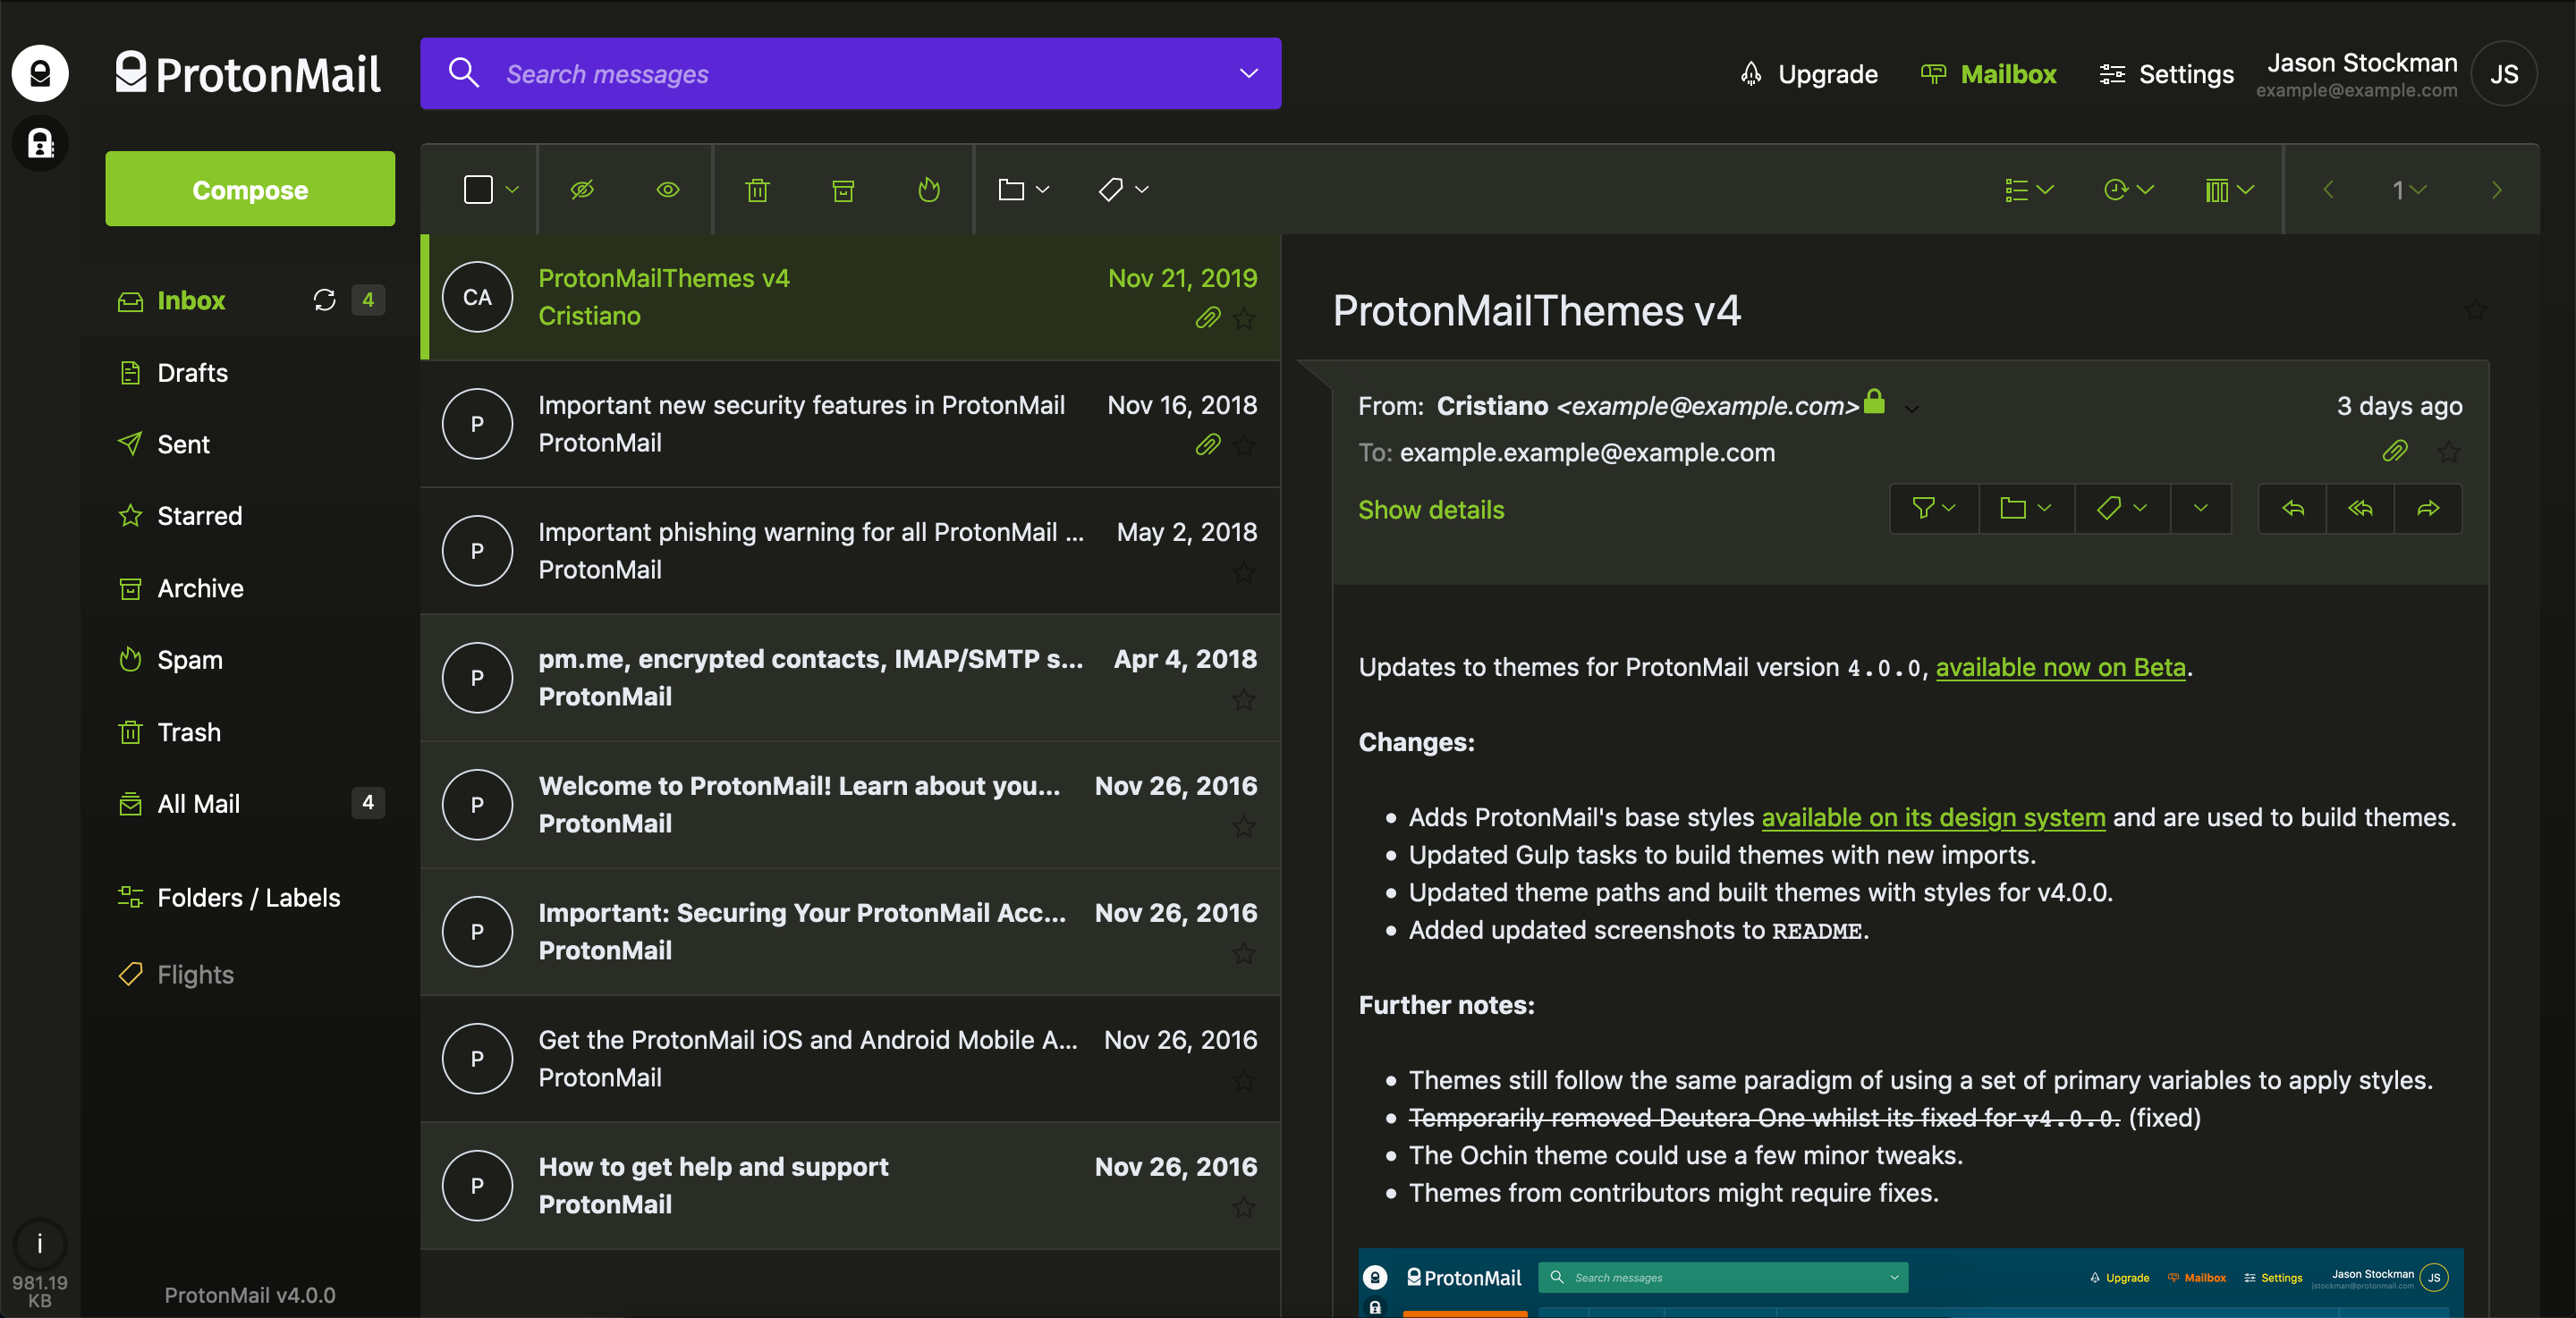Screen dimensions: 2576x1318
Task: Click the trash icon in the toolbar
Action: point(757,190)
